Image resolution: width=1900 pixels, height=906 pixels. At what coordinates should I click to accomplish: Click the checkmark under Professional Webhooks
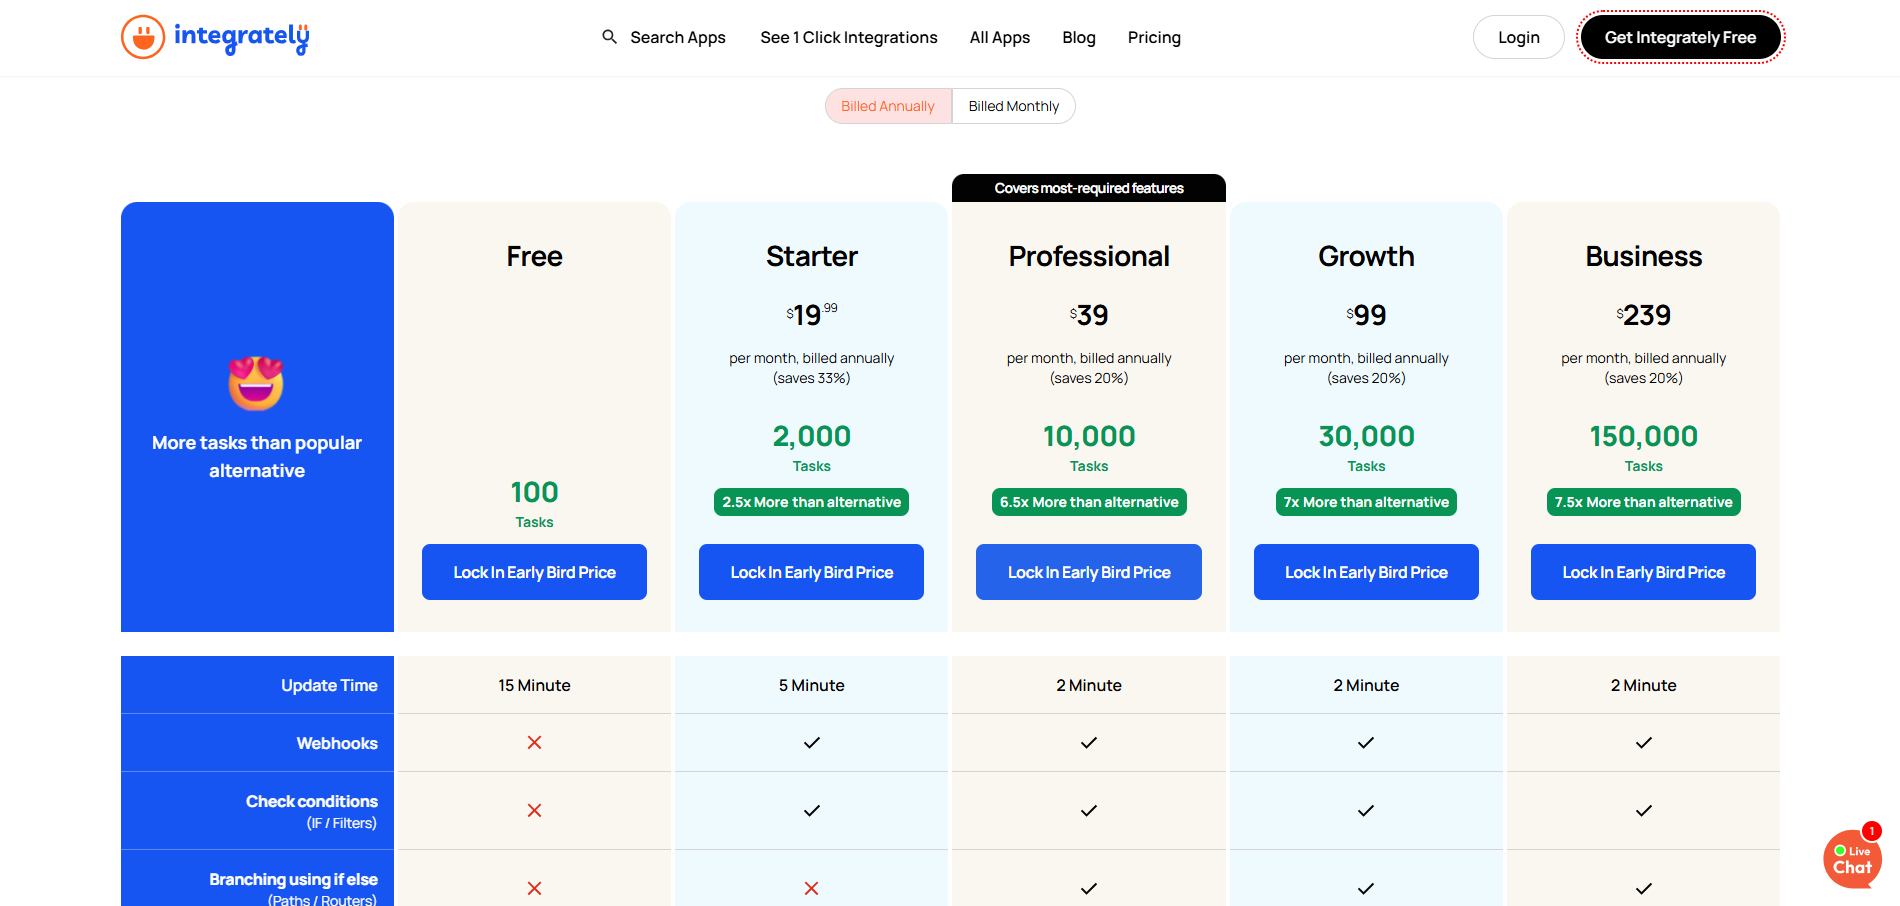pos(1089,742)
